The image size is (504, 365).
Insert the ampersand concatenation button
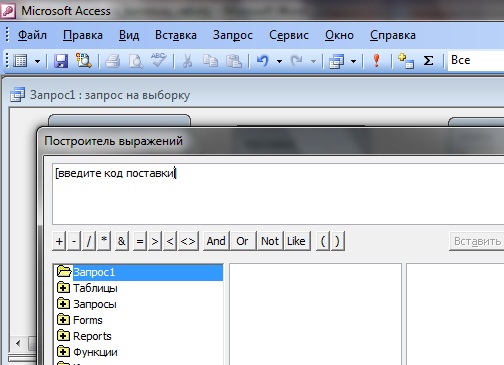pyautogui.click(x=121, y=241)
